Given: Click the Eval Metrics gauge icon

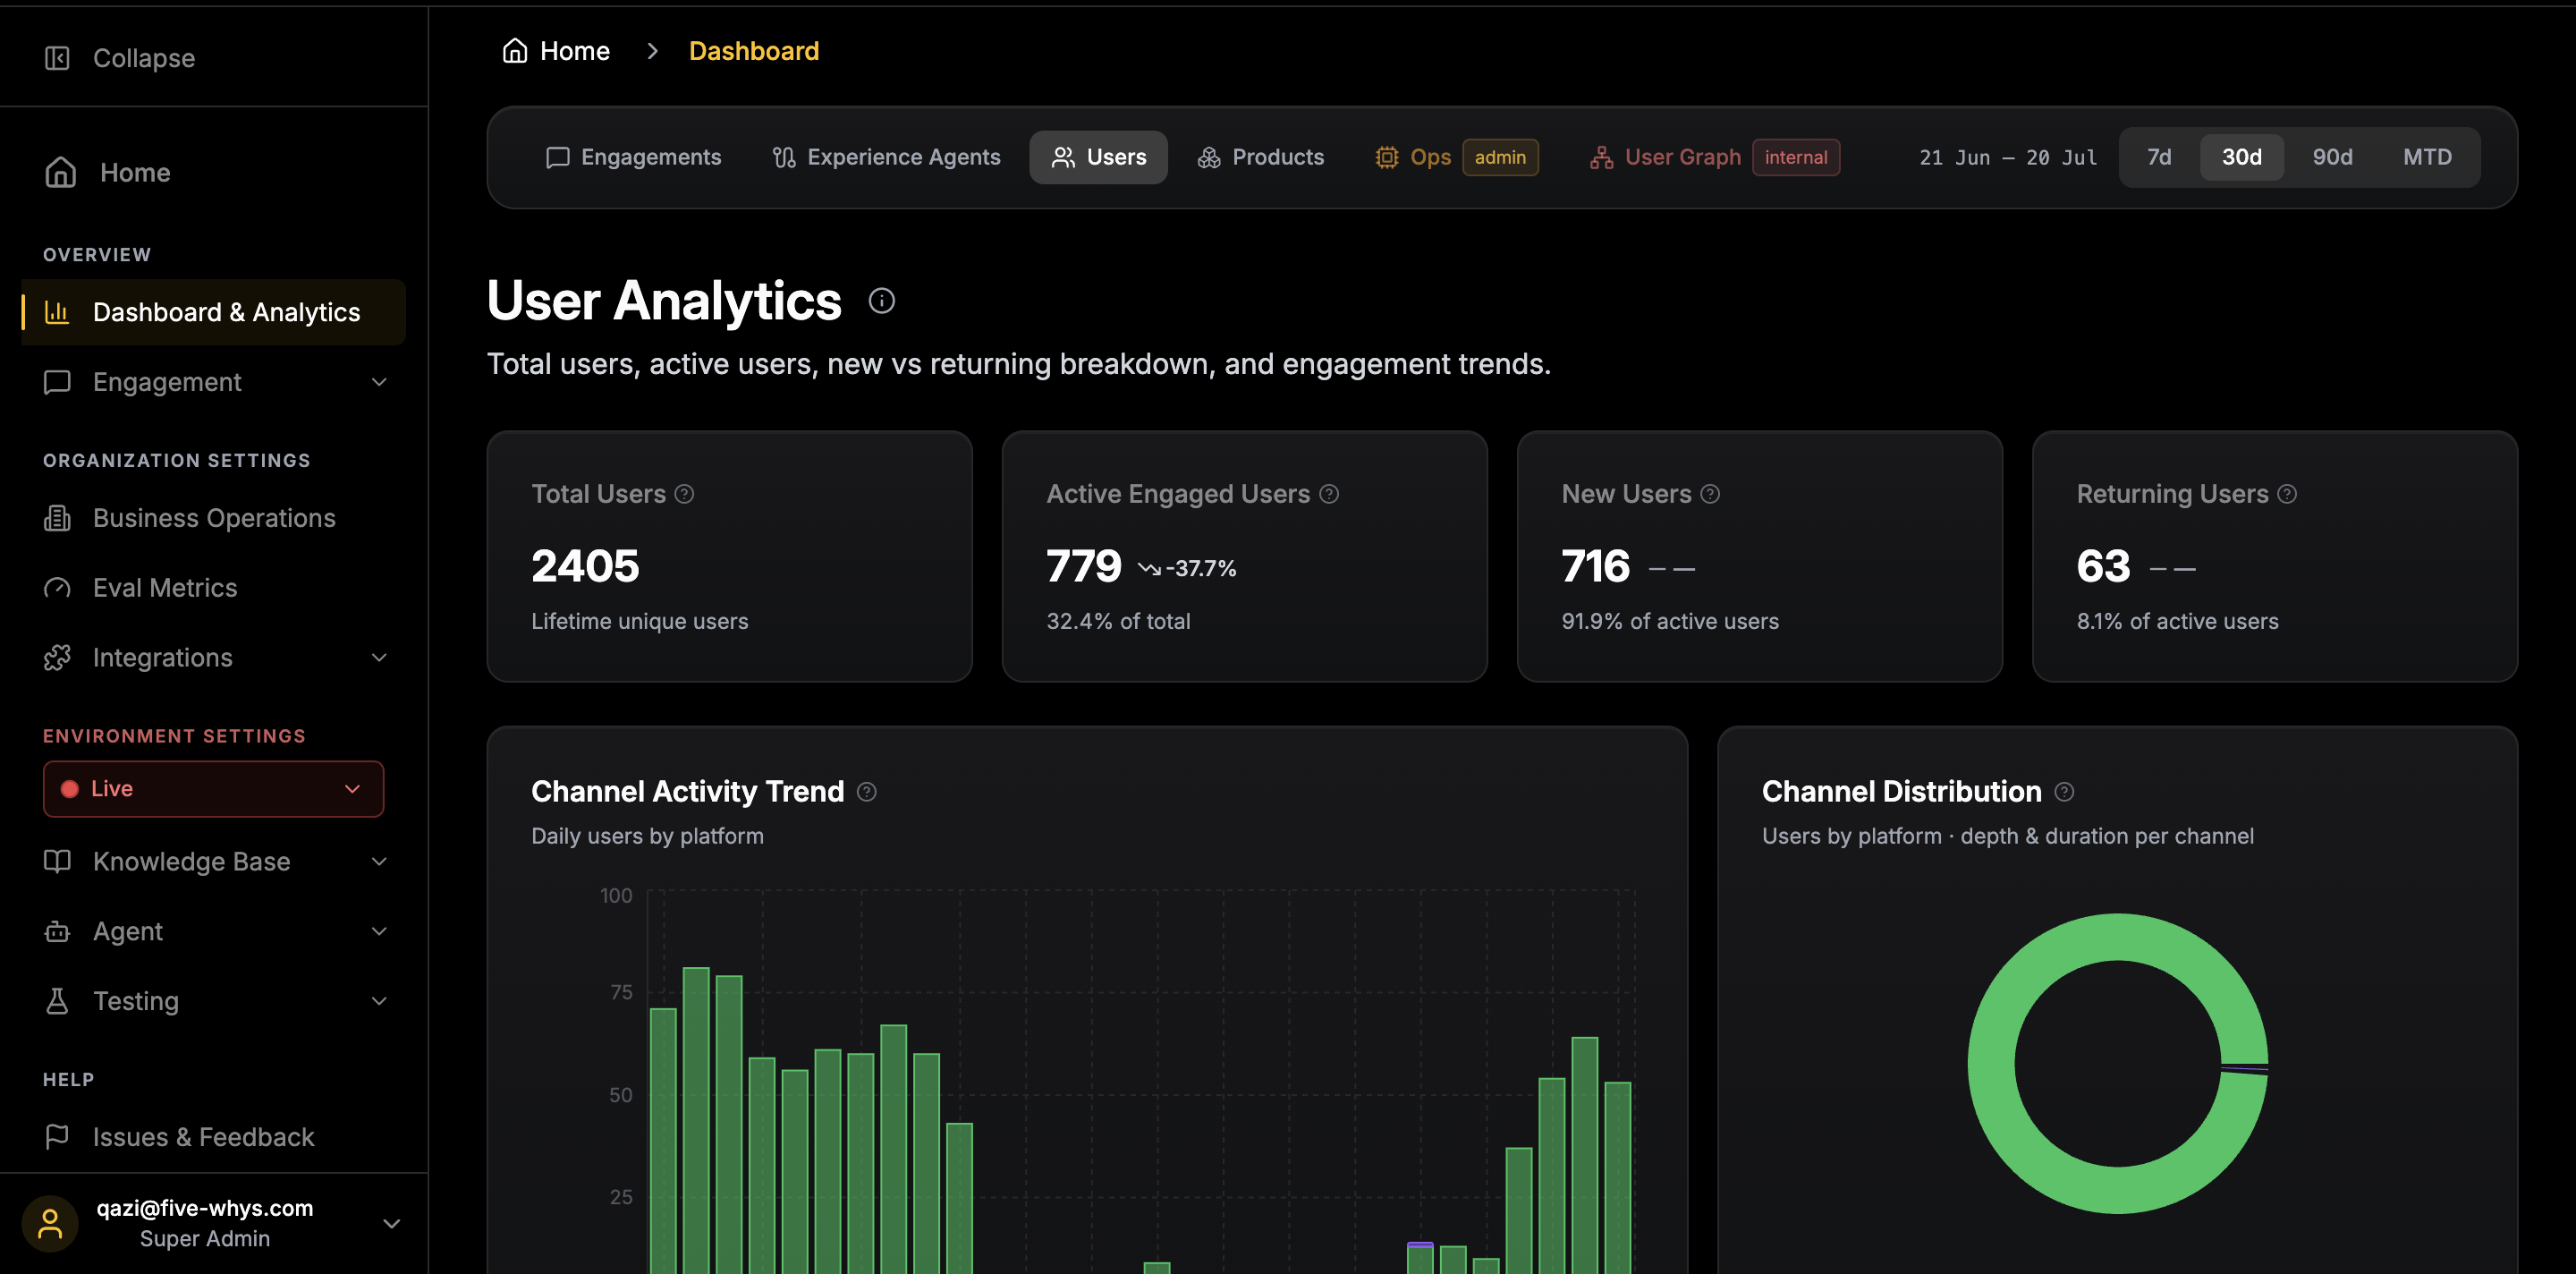Looking at the screenshot, I should point(57,588).
